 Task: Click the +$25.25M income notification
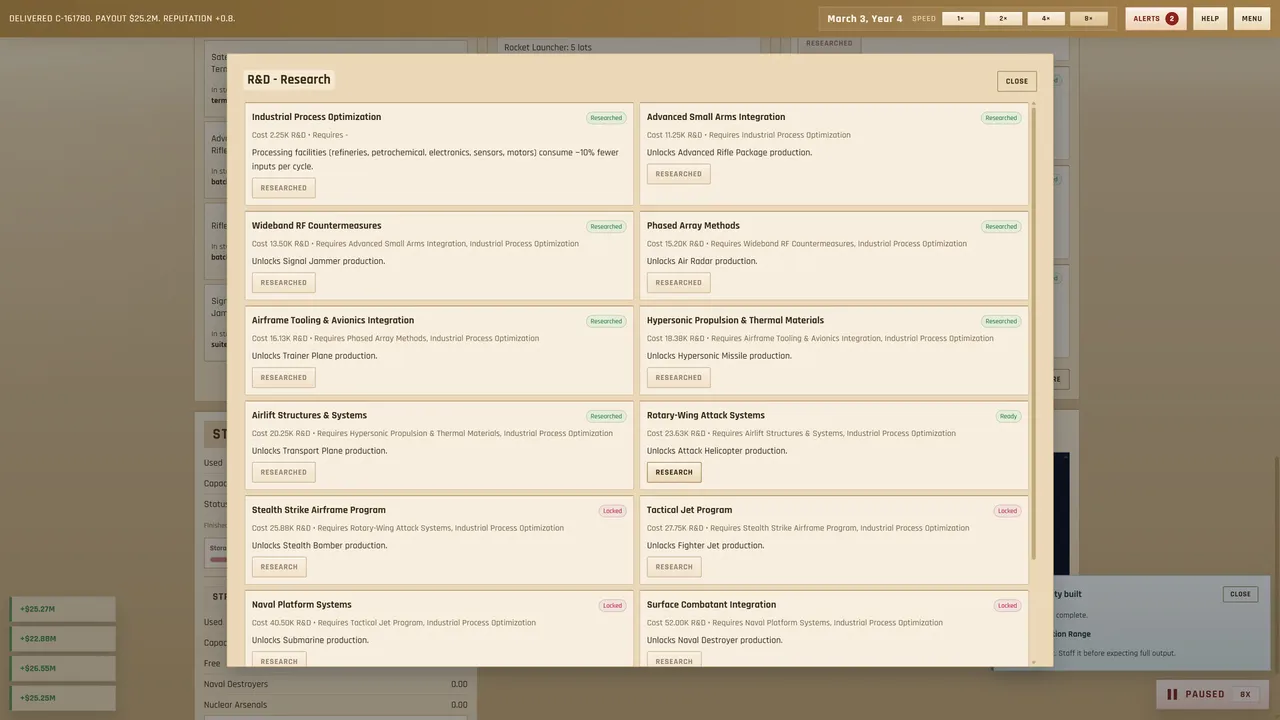[x=63, y=698]
